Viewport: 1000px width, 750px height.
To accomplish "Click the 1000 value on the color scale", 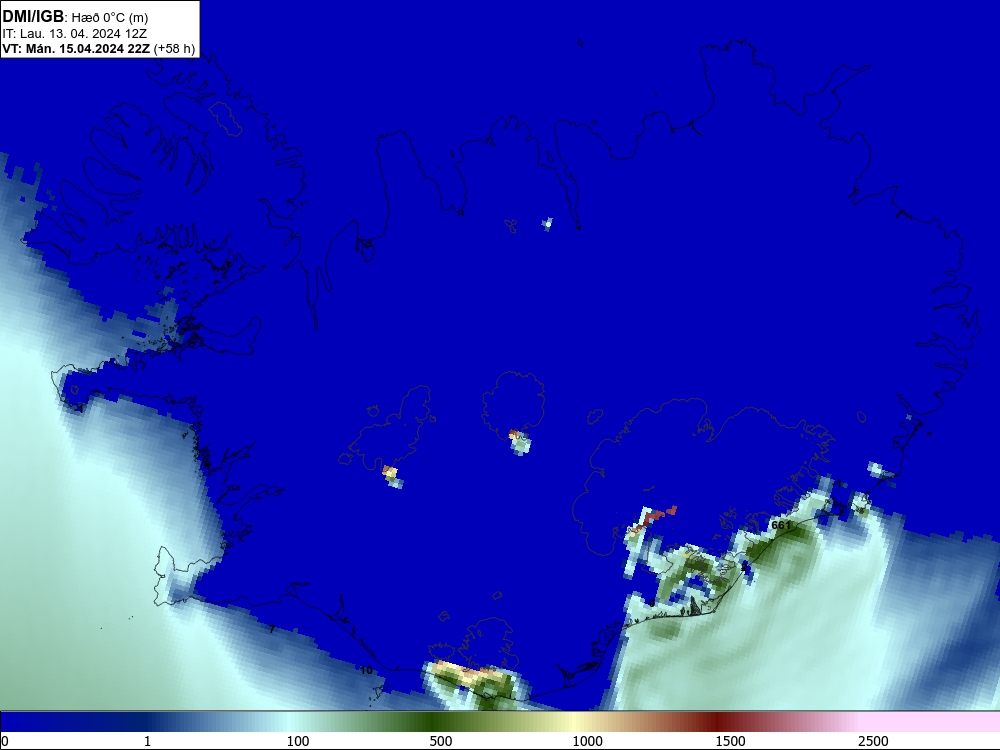I will (x=587, y=740).
